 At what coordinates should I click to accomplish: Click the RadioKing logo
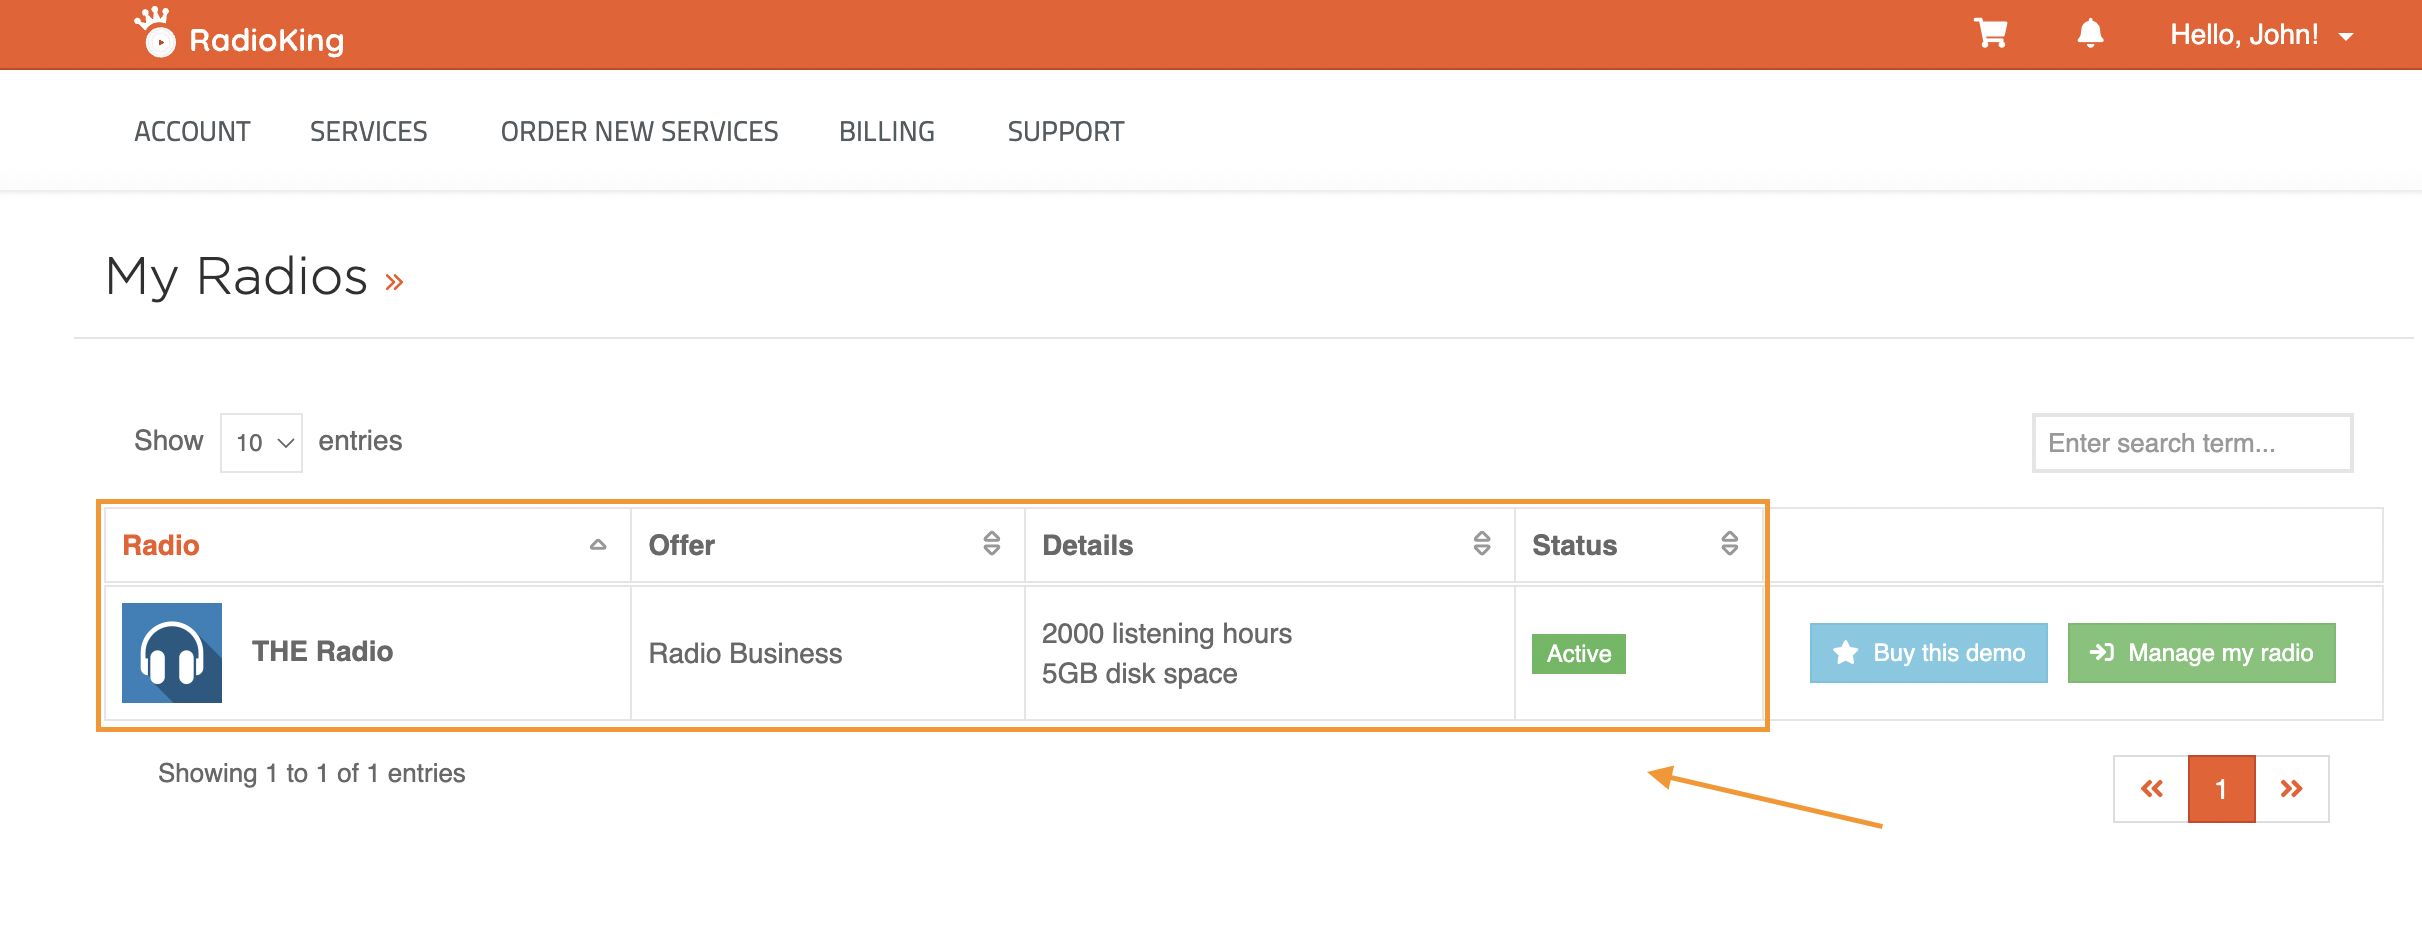point(239,34)
